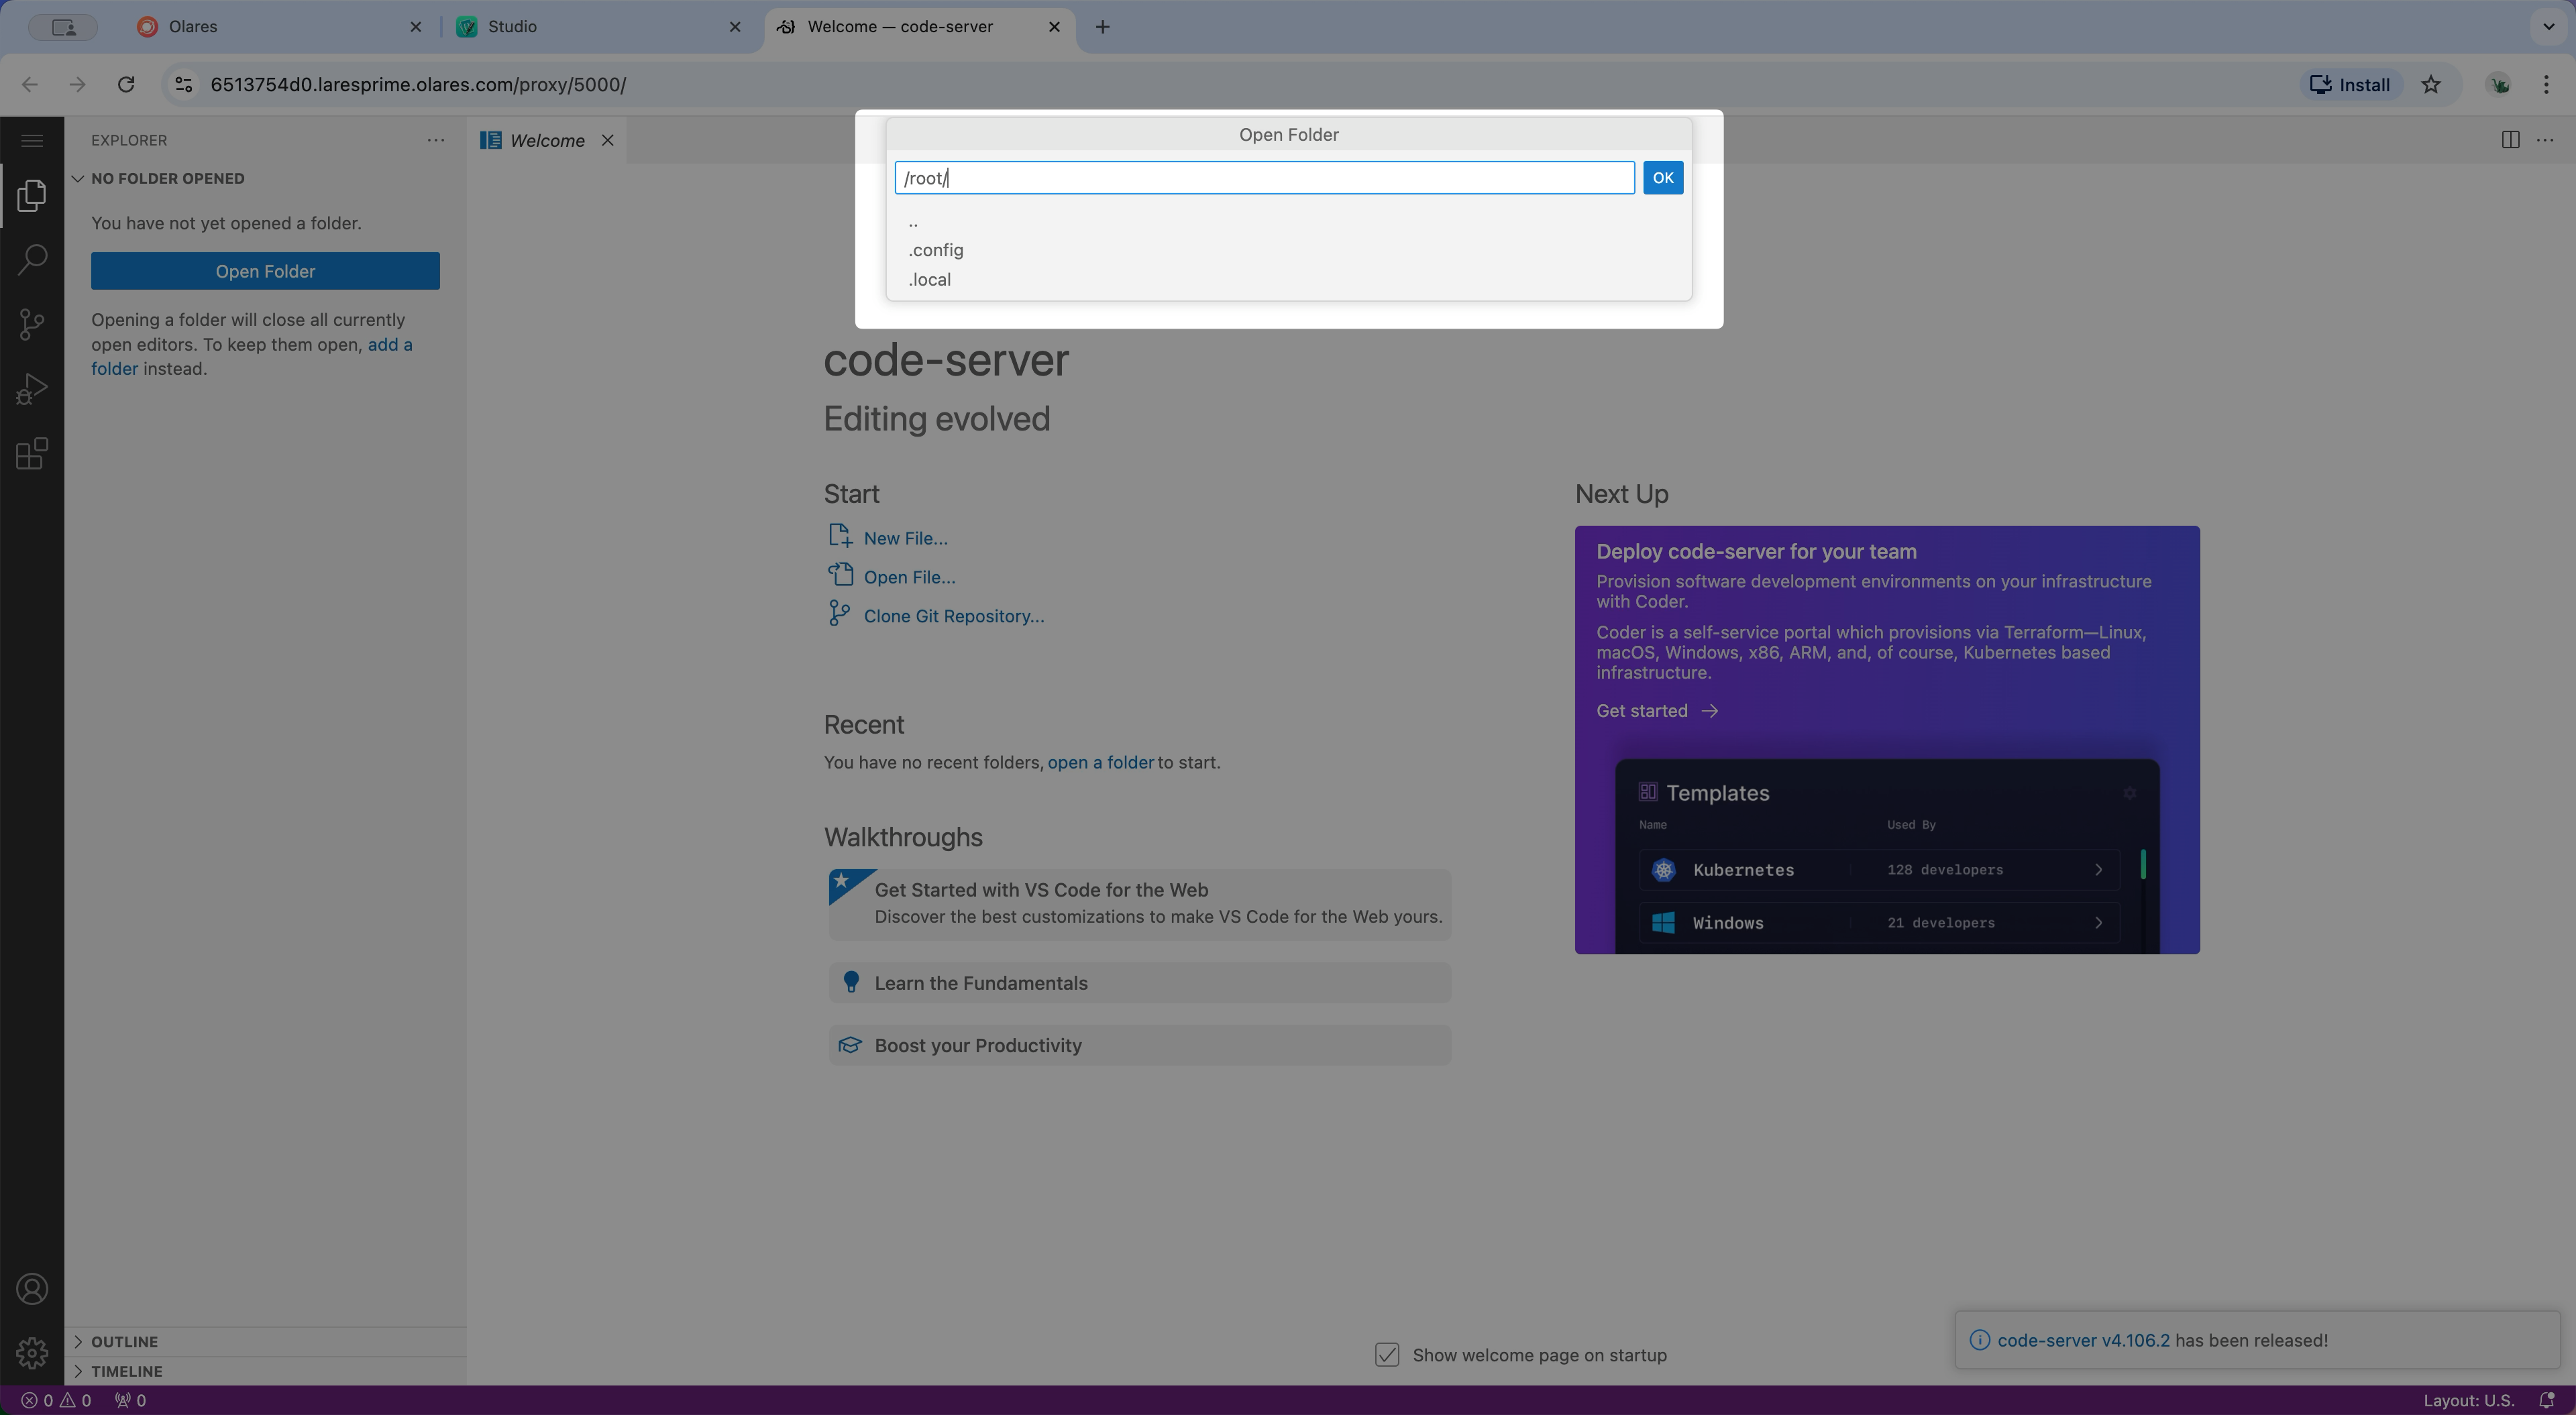Toggle the split editor icon
Screen dimensions: 2576x1415
pos(2510,140)
